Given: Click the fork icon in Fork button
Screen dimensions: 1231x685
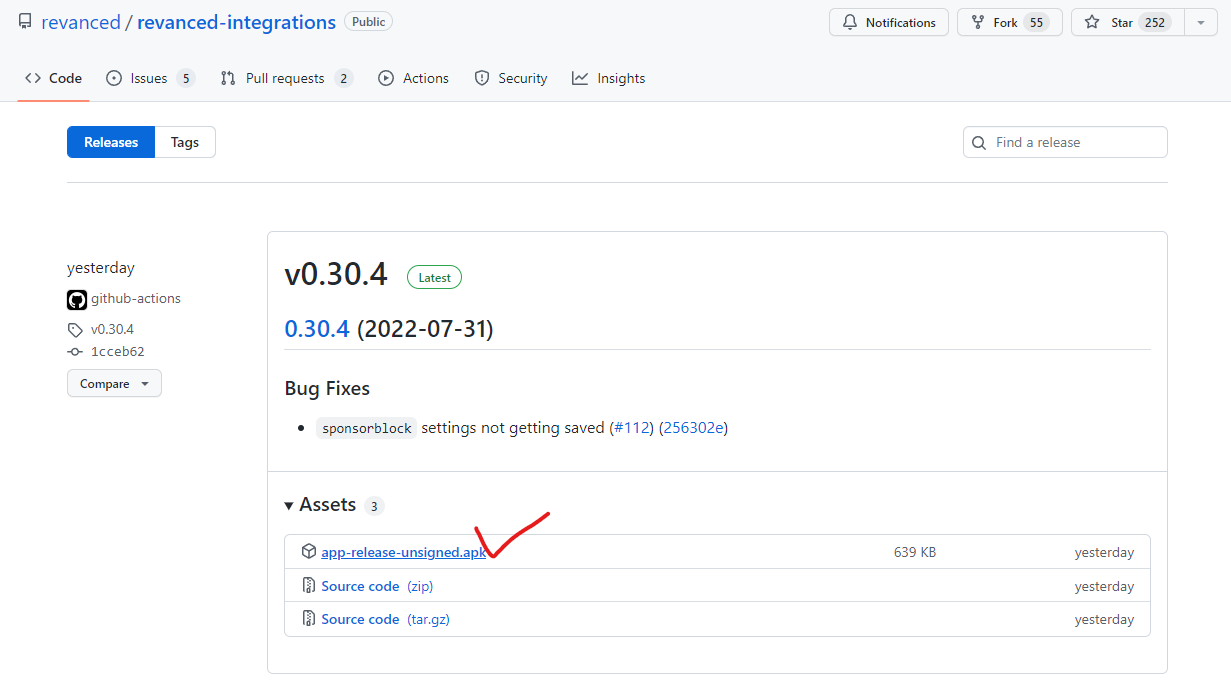Looking at the screenshot, I should [x=978, y=22].
